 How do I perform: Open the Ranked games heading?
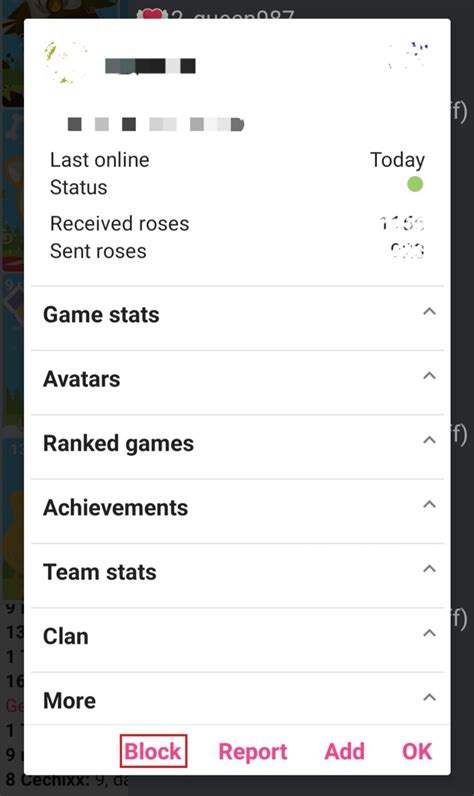118,444
